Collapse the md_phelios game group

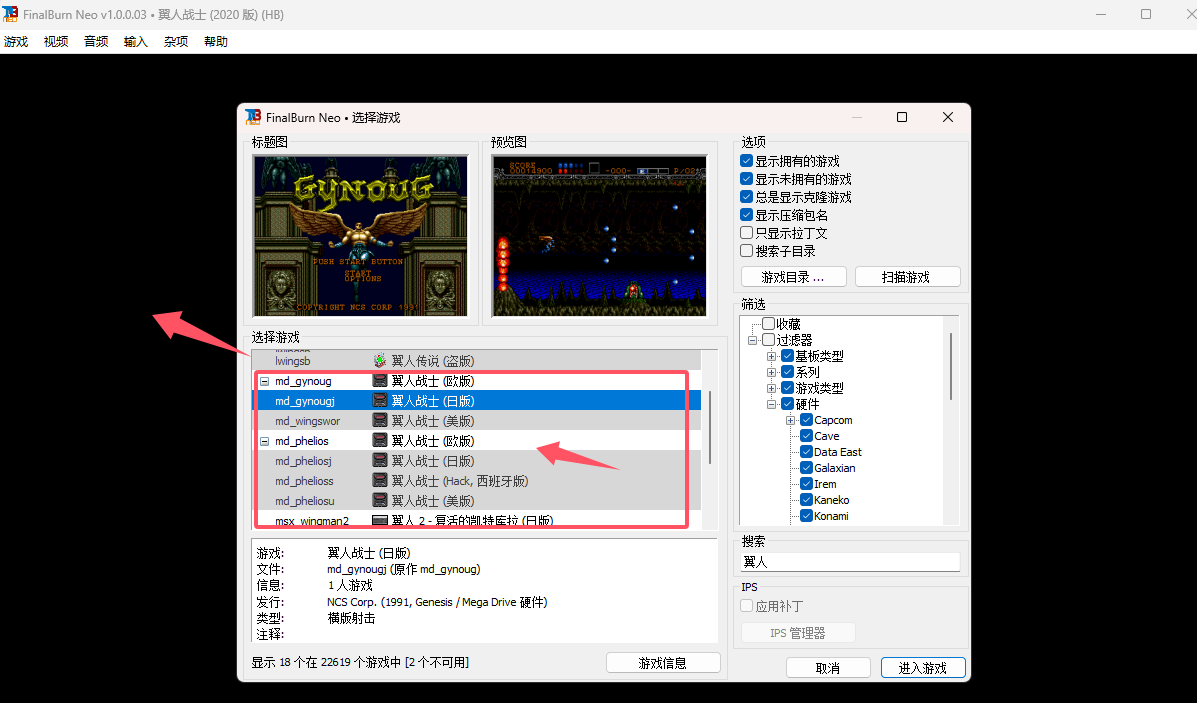(265, 440)
